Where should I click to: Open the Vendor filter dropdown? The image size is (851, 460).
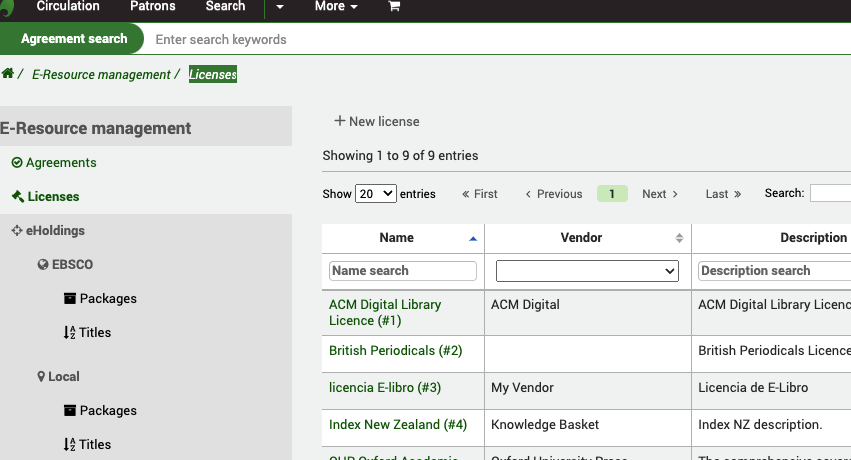[x=587, y=271]
